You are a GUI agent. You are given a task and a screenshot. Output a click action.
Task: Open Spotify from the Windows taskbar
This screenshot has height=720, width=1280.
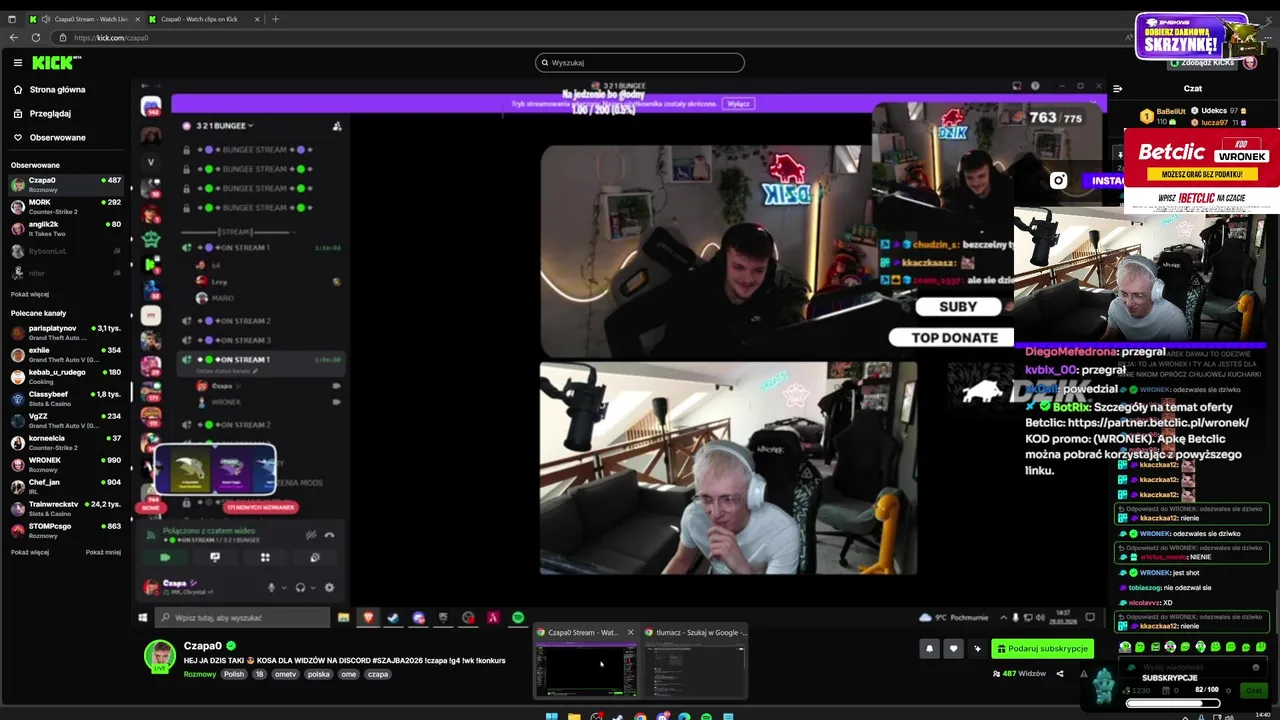coord(706,716)
